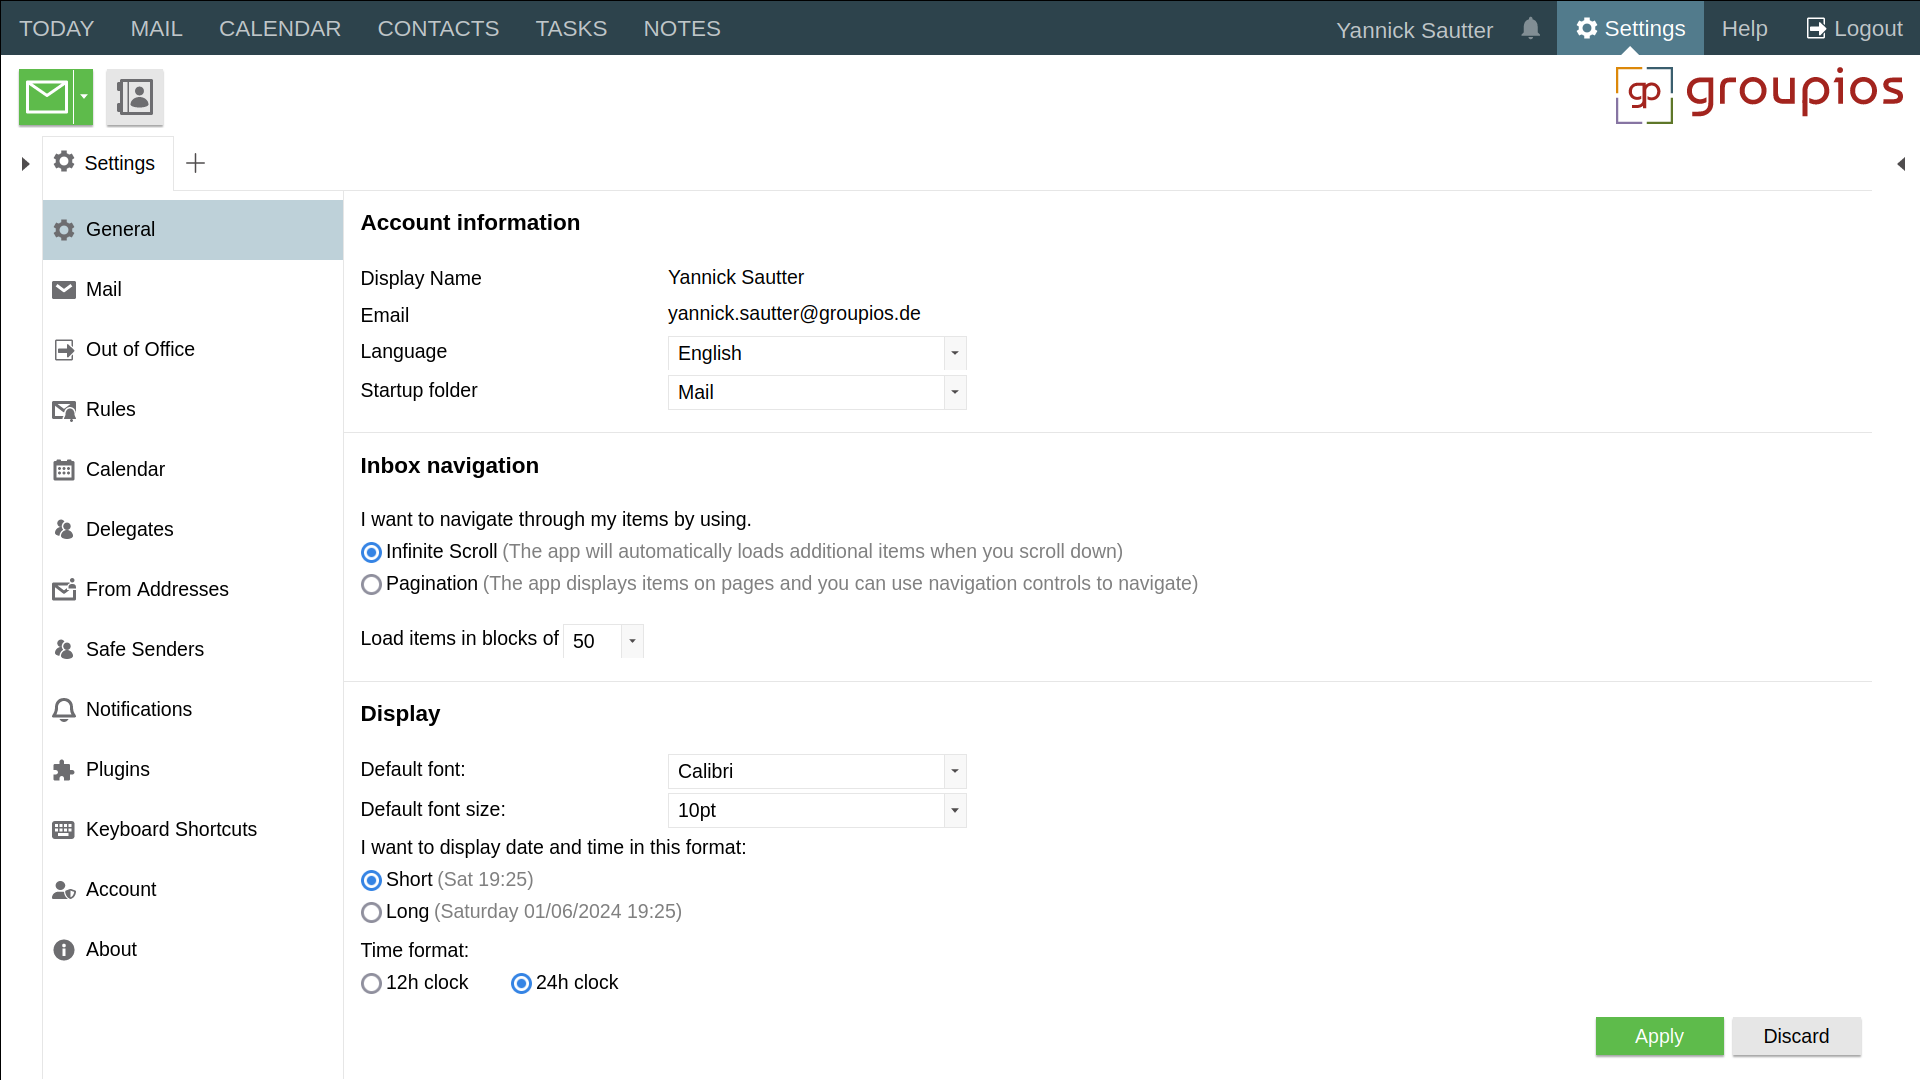Open a new tab with the plus button
This screenshot has width=1920, height=1080.
point(196,163)
